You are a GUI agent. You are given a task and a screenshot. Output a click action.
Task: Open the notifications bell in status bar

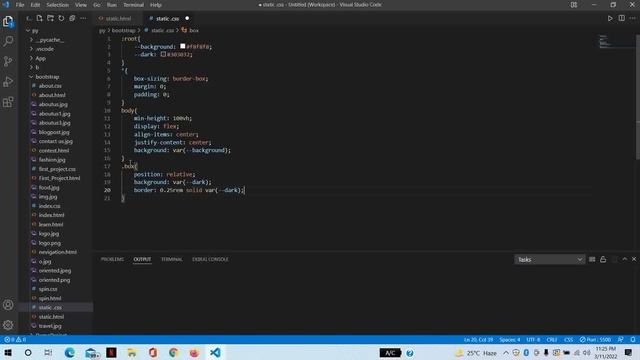[x=633, y=340]
